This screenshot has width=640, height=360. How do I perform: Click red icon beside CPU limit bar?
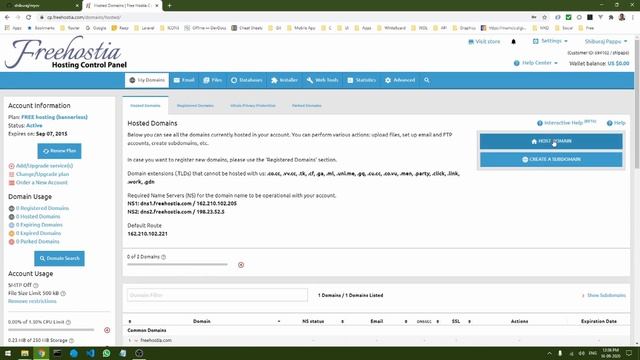(x=107, y=330)
